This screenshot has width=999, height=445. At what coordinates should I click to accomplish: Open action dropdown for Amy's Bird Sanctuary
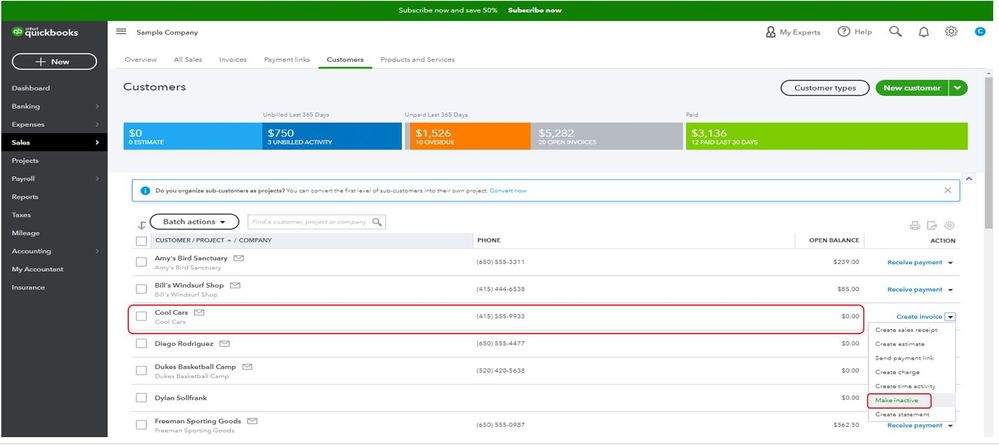pyautogui.click(x=951, y=263)
